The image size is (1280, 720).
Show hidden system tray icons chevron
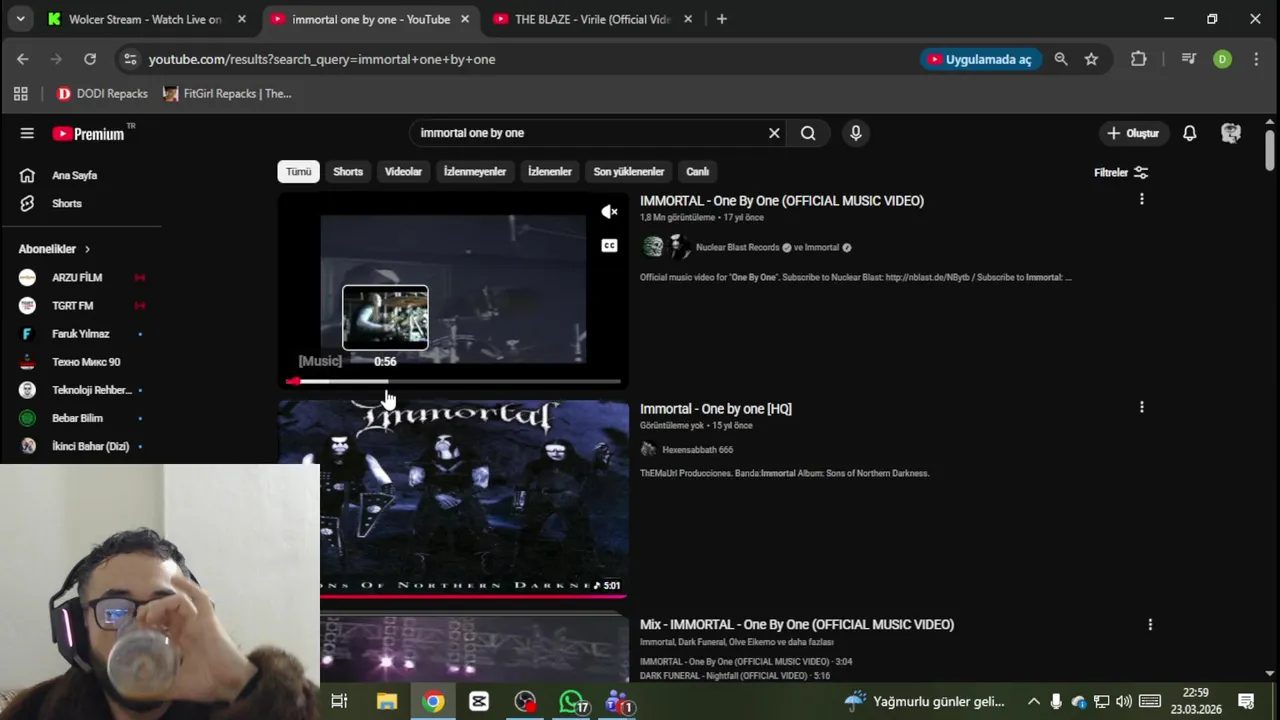point(1033,702)
